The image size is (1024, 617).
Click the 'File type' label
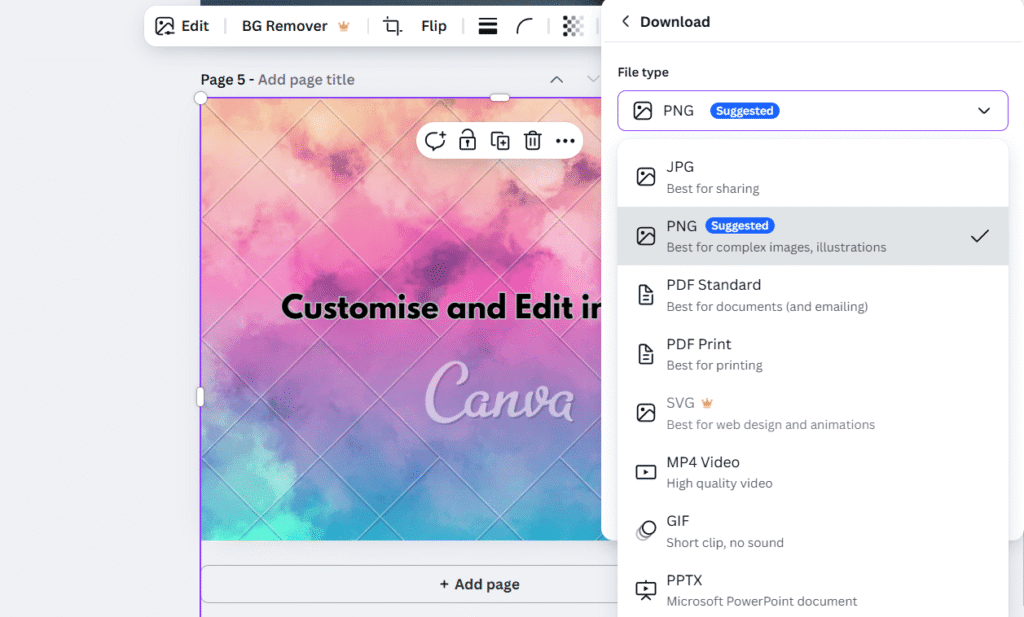(x=643, y=72)
